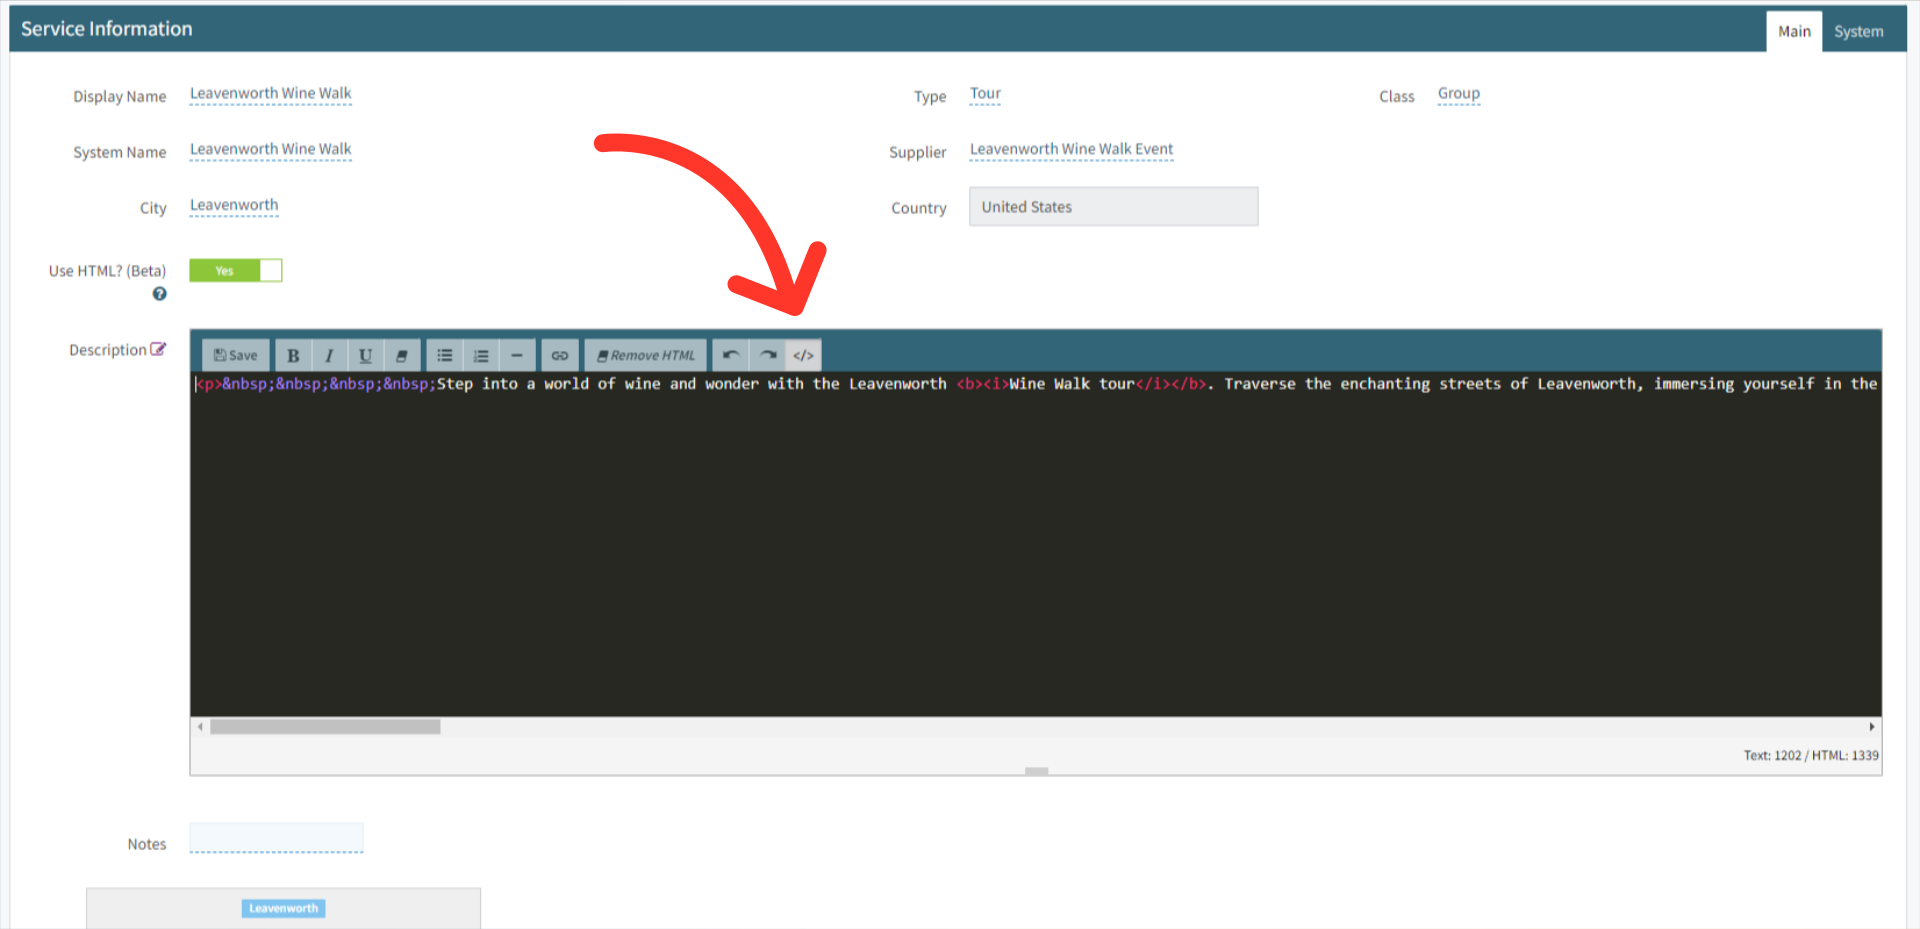Click the Remove HTML button
The width and height of the screenshot is (1920, 929).
(x=646, y=355)
